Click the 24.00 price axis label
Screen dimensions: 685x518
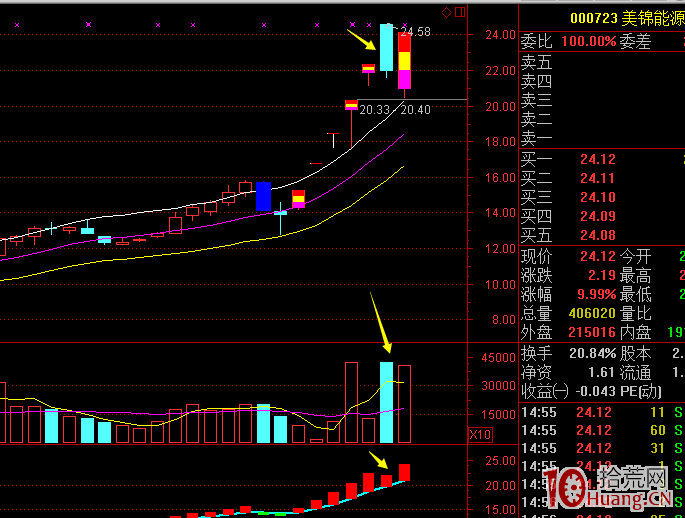(x=500, y=35)
